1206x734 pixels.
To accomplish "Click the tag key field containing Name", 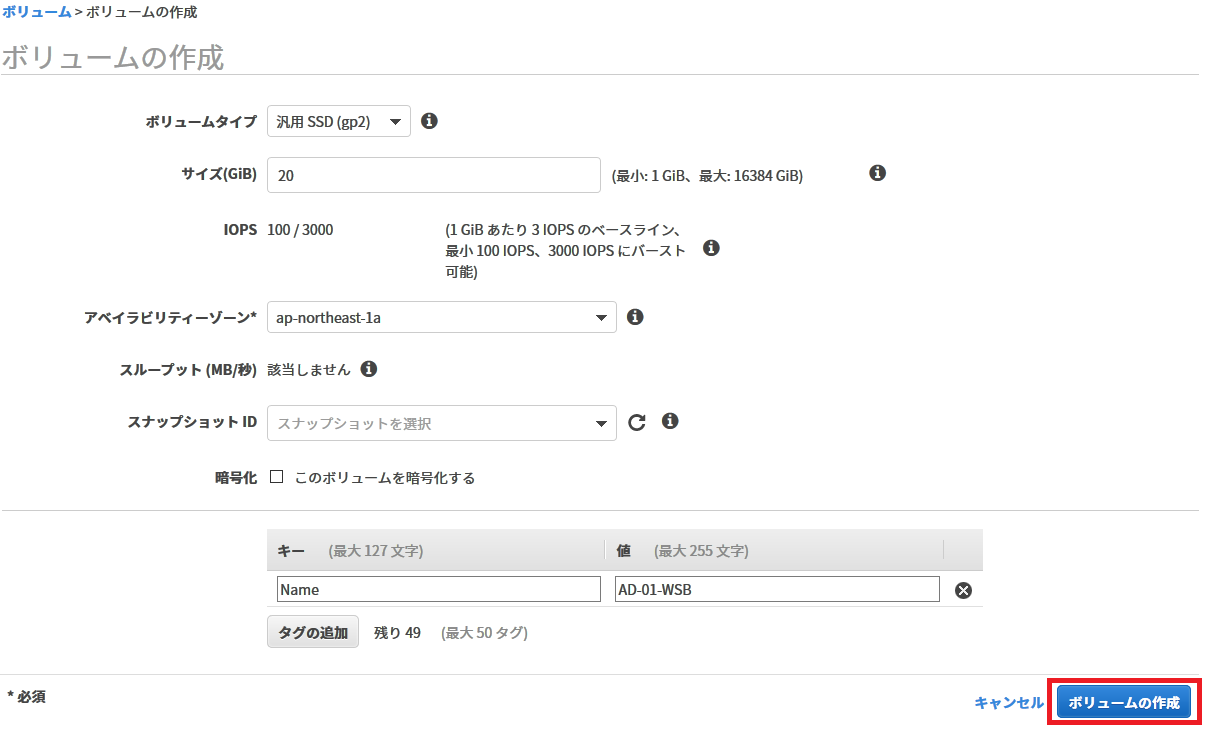I will (438, 589).
